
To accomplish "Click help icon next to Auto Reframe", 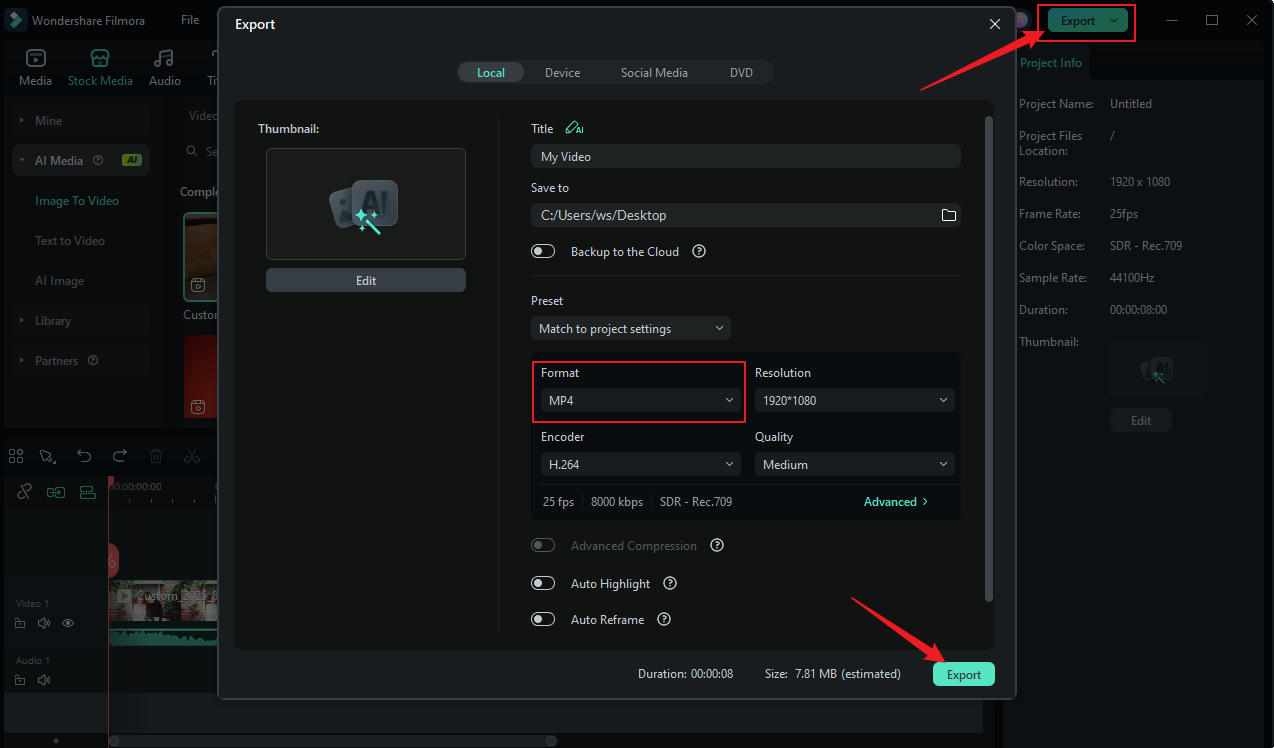I will pos(664,620).
